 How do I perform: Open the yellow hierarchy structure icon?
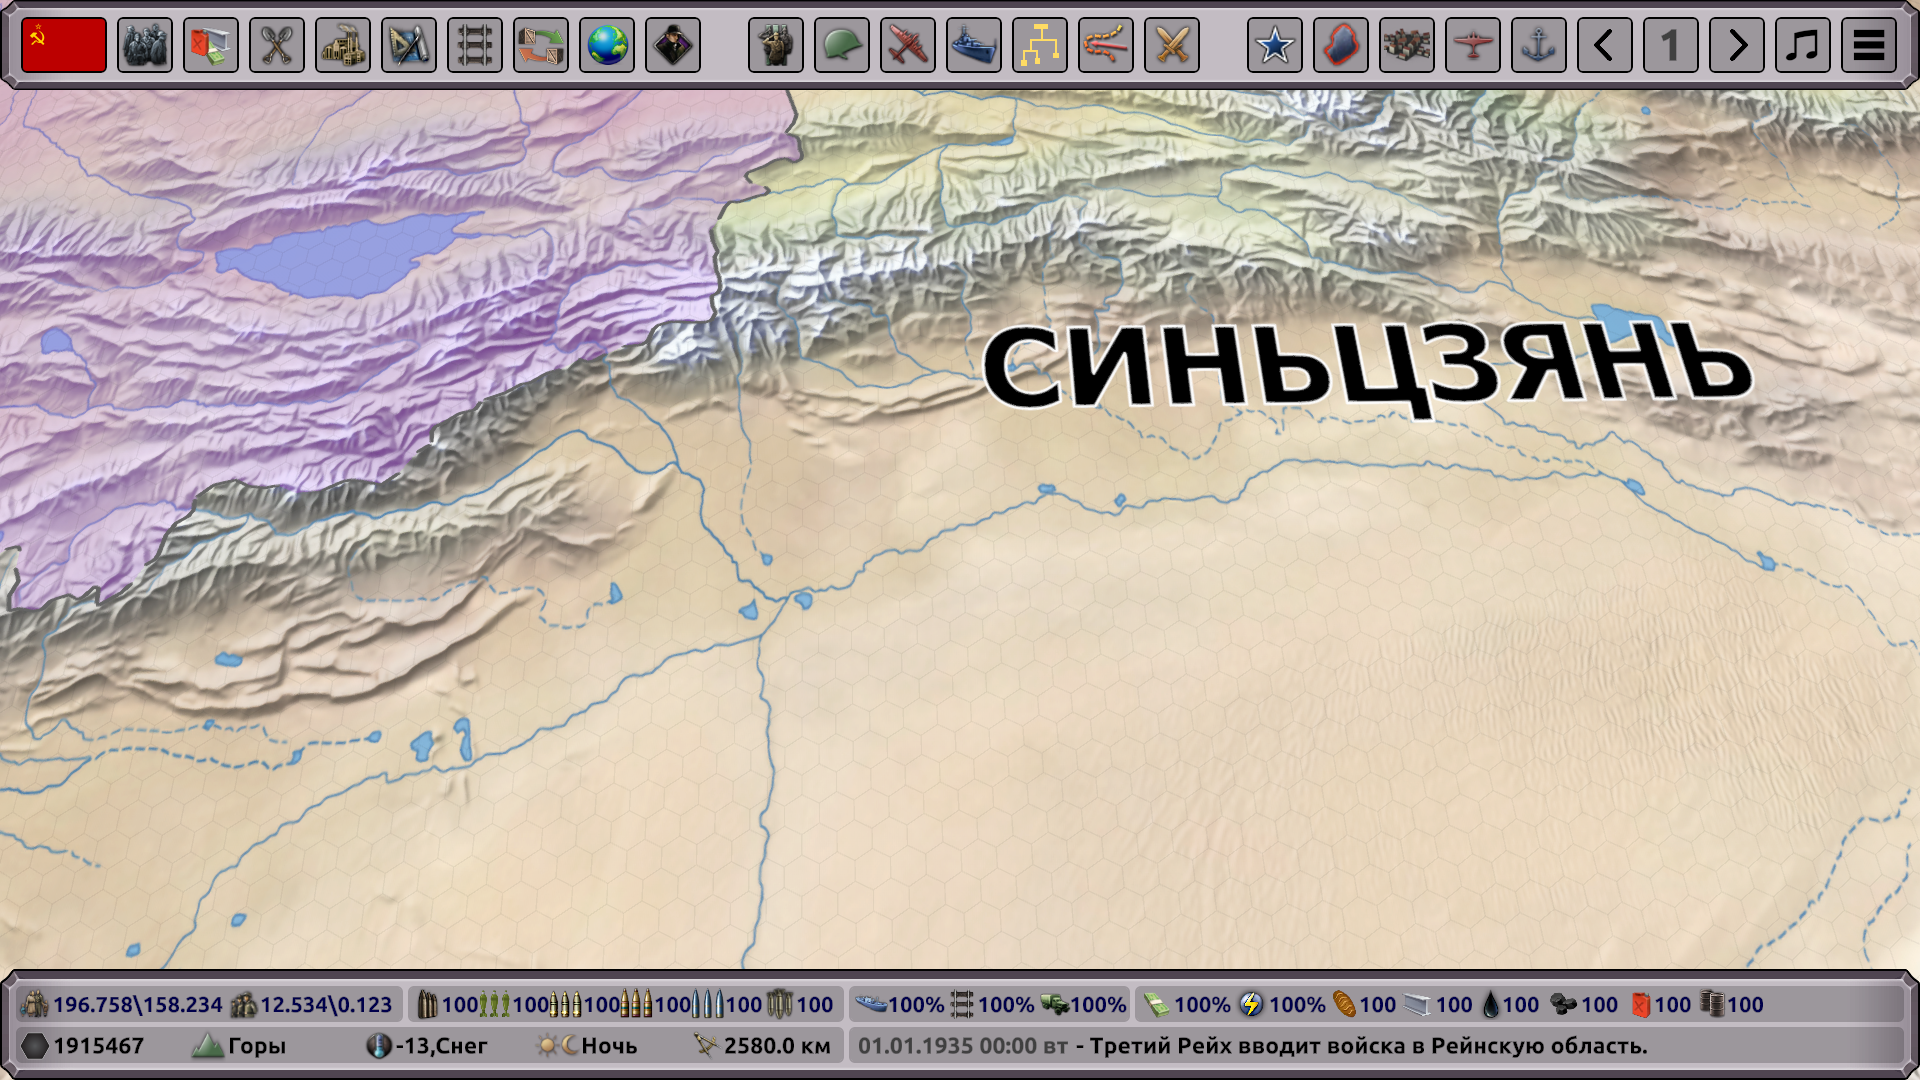[1040, 45]
